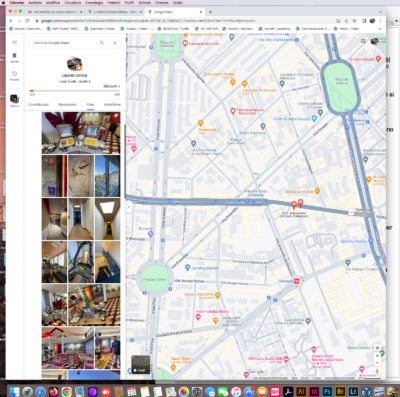This screenshot has width=400, height=397.
Task: Switch to the Contributi tab
Action: [x=39, y=105]
